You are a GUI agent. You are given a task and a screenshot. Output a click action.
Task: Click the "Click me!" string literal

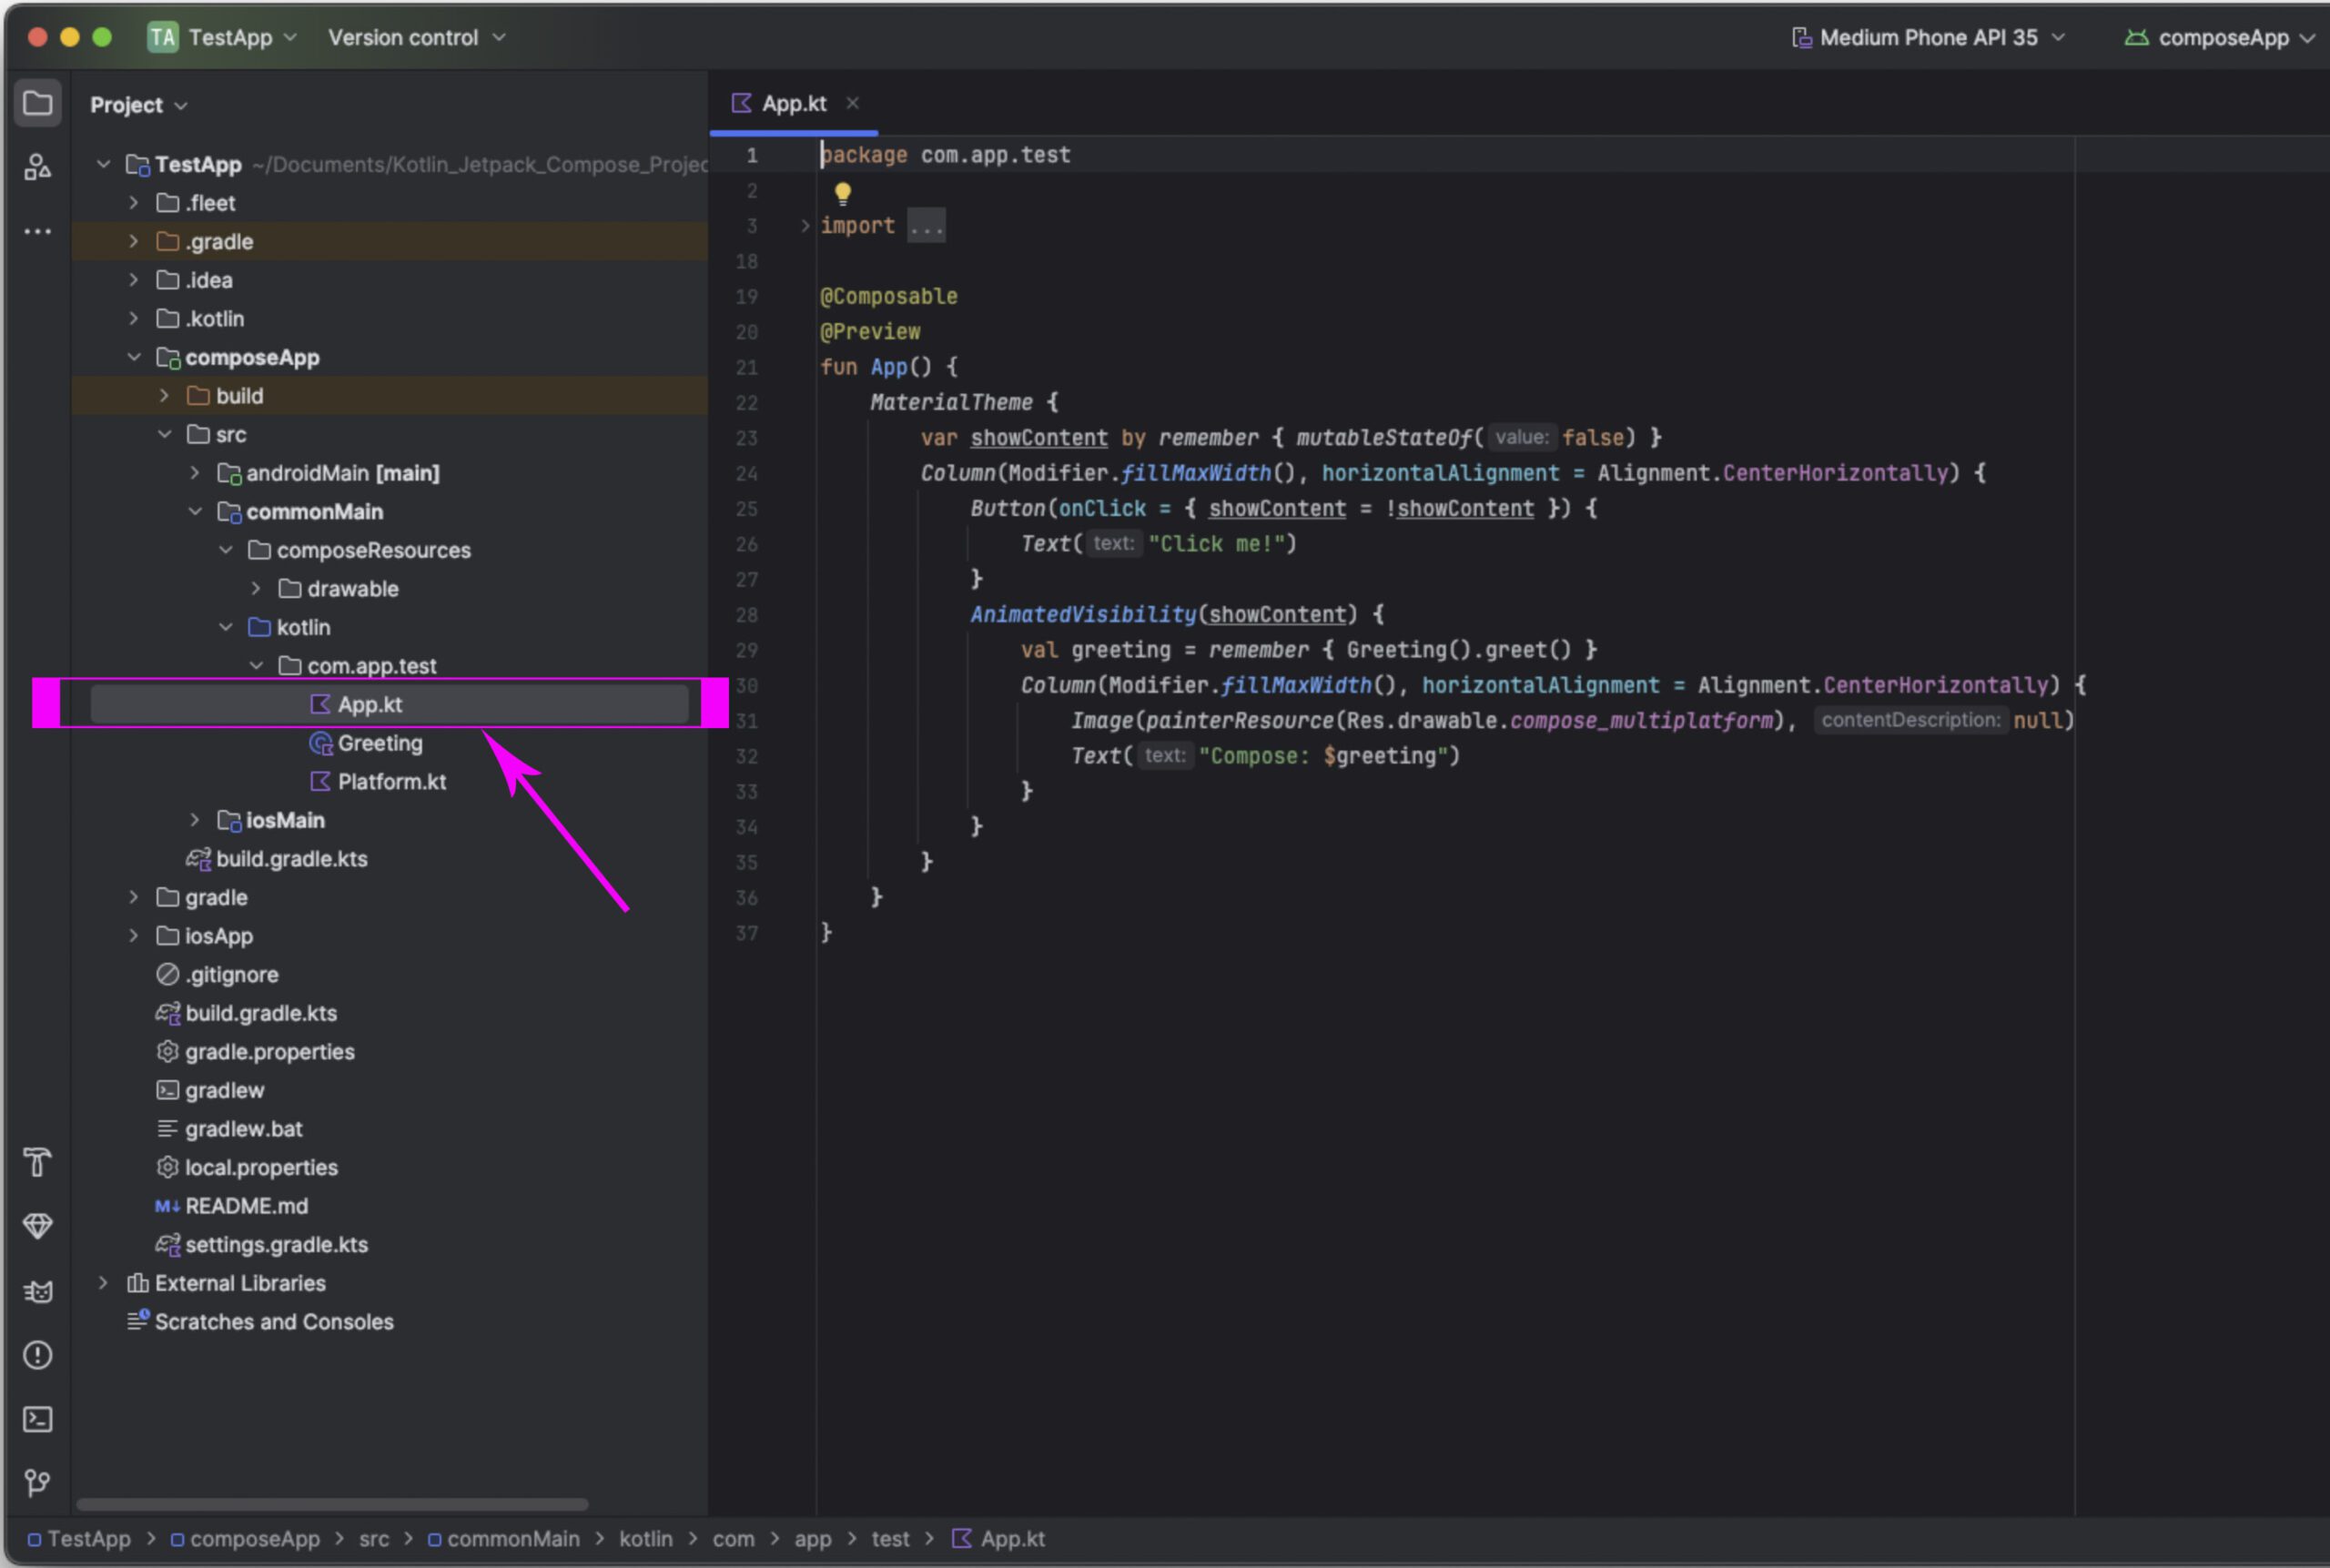(x=1215, y=544)
